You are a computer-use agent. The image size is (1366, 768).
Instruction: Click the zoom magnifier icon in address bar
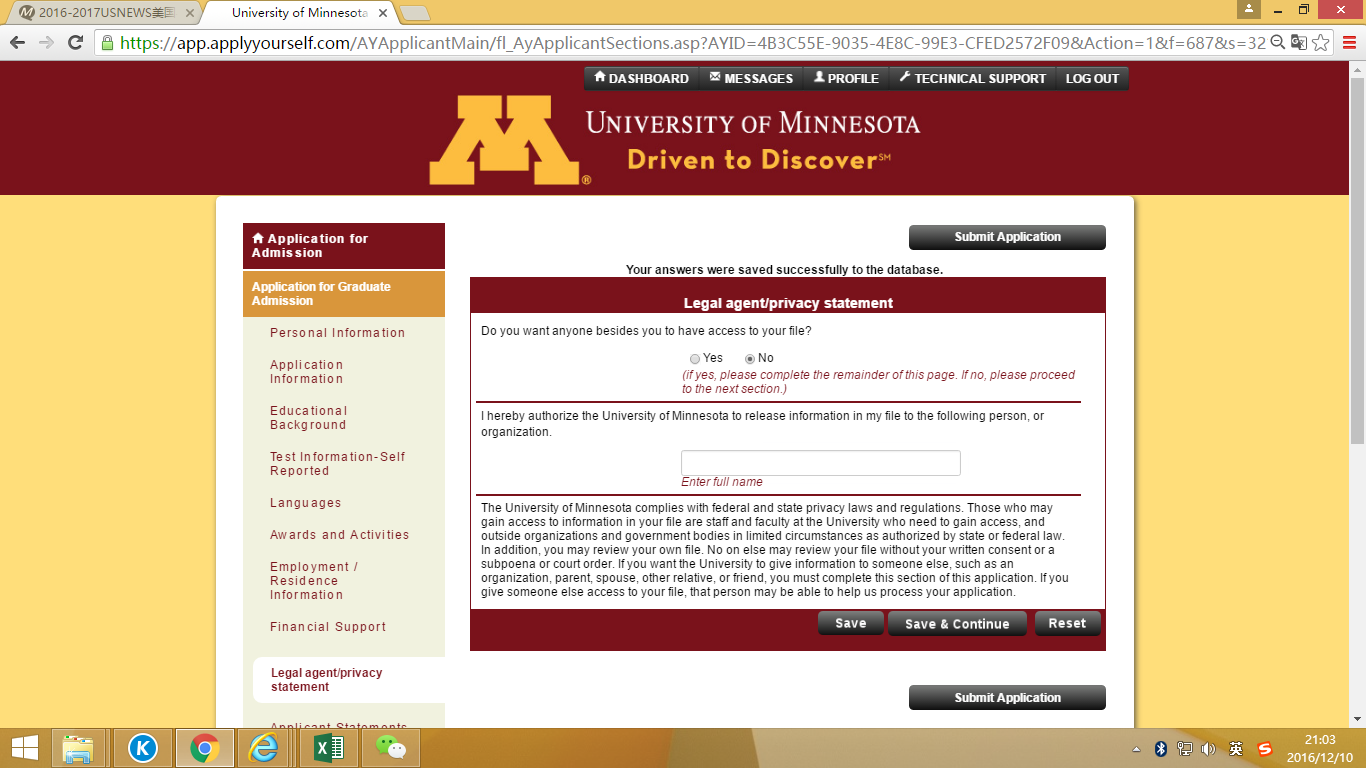click(1277, 43)
